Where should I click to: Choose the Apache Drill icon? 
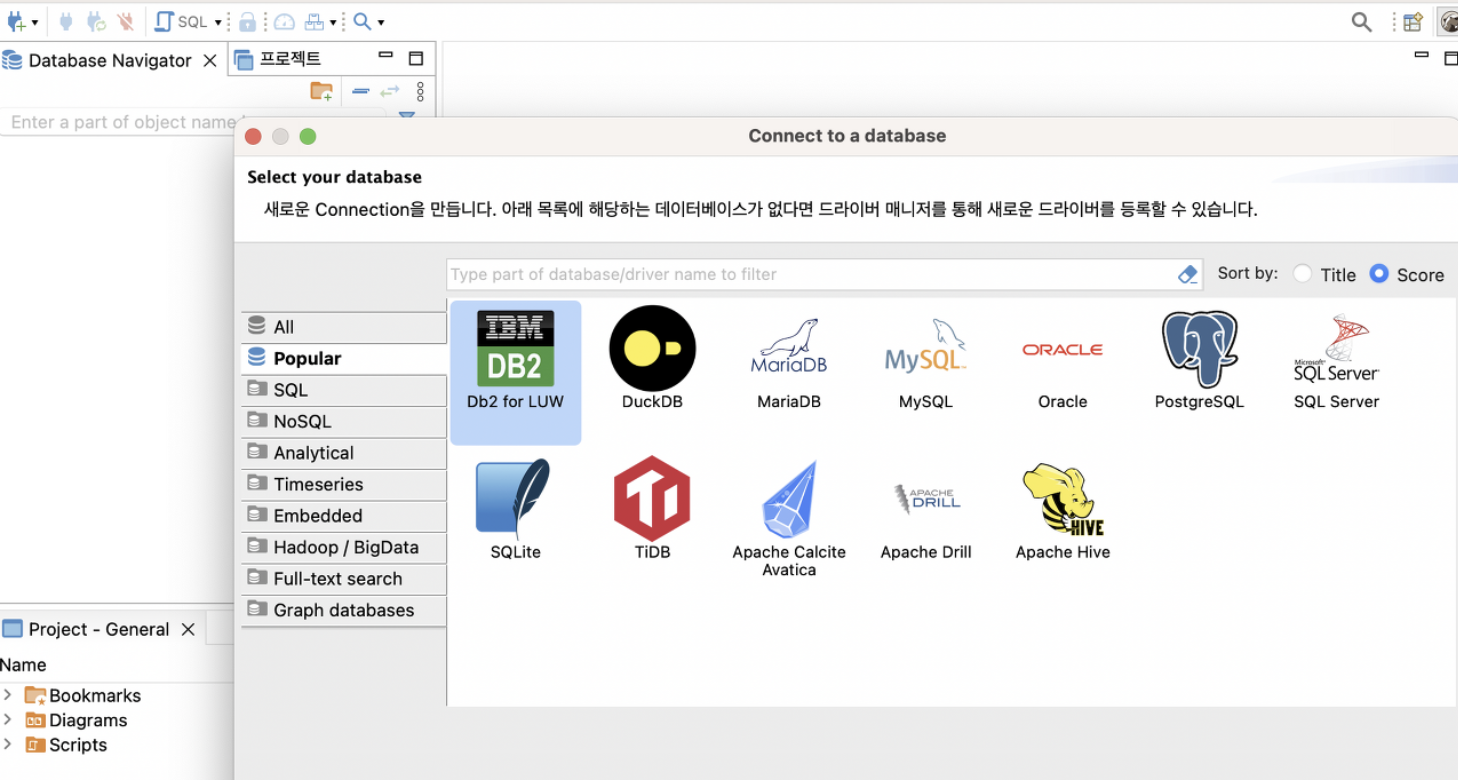point(926,498)
